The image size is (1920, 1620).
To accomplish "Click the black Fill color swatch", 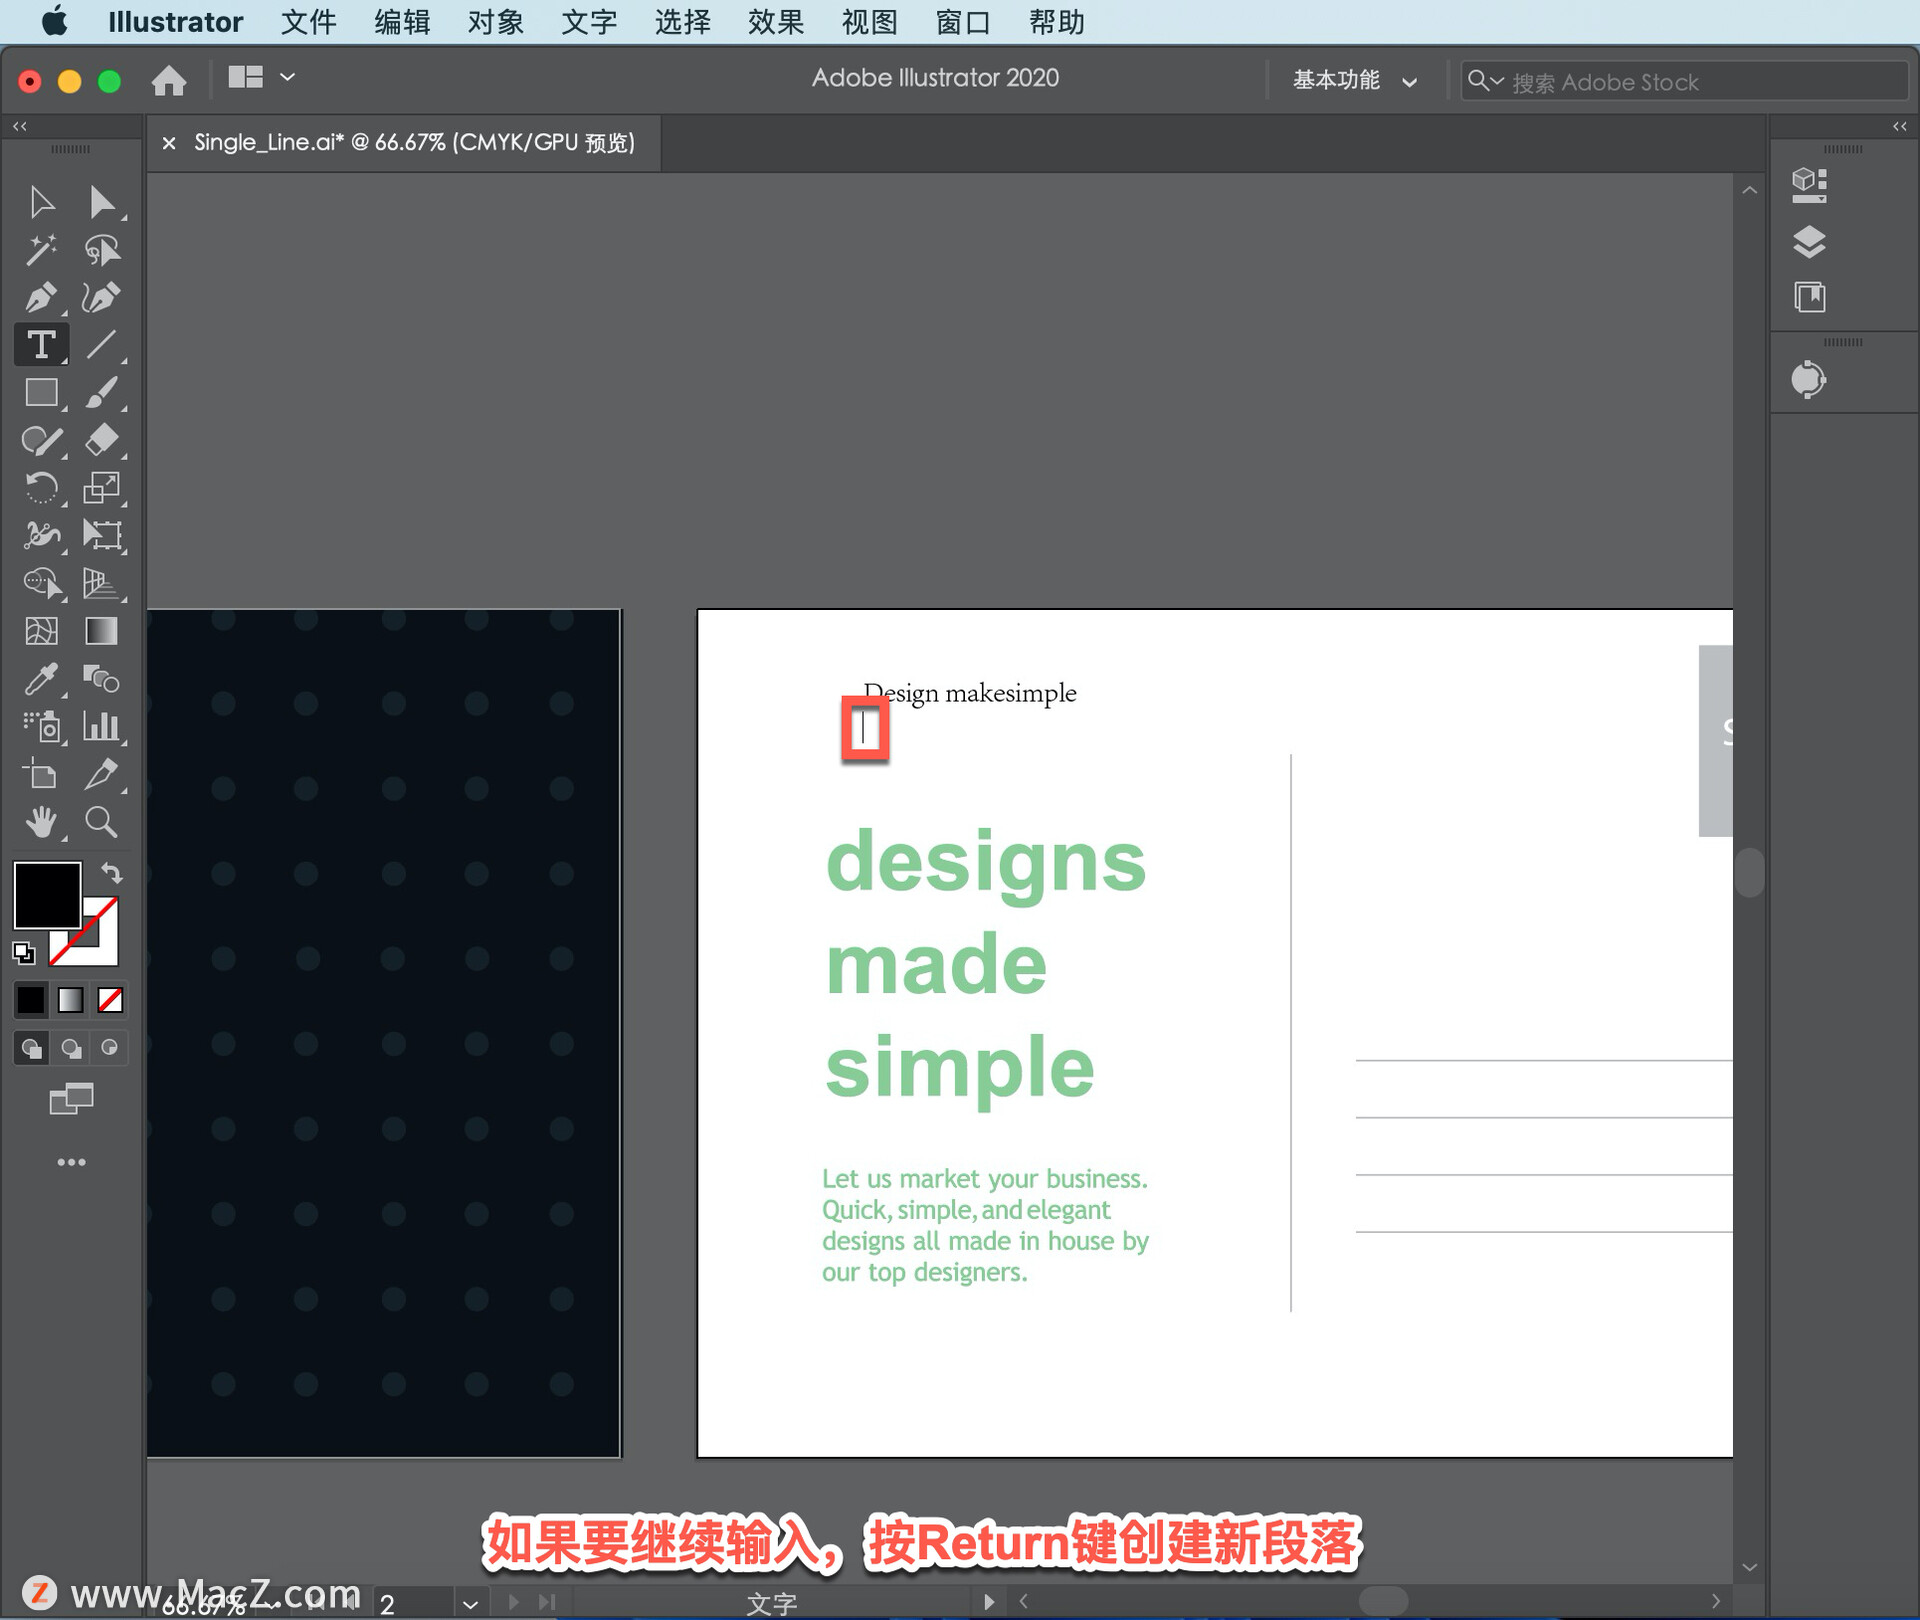I will 46,895.
